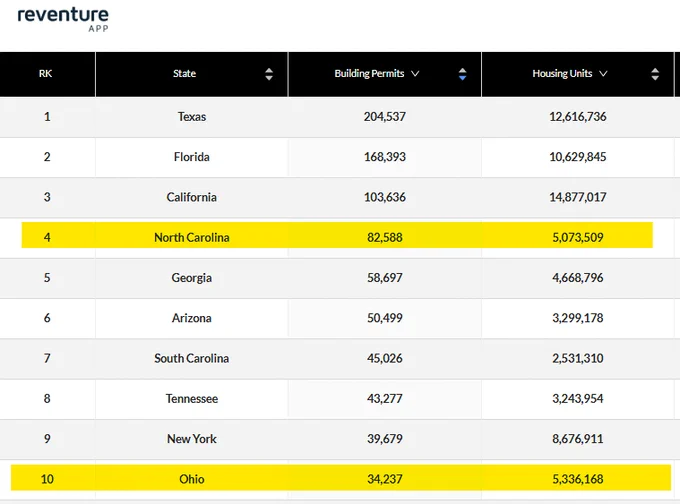Click California state name
This screenshot has width=680, height=504.
coord(192,197)
